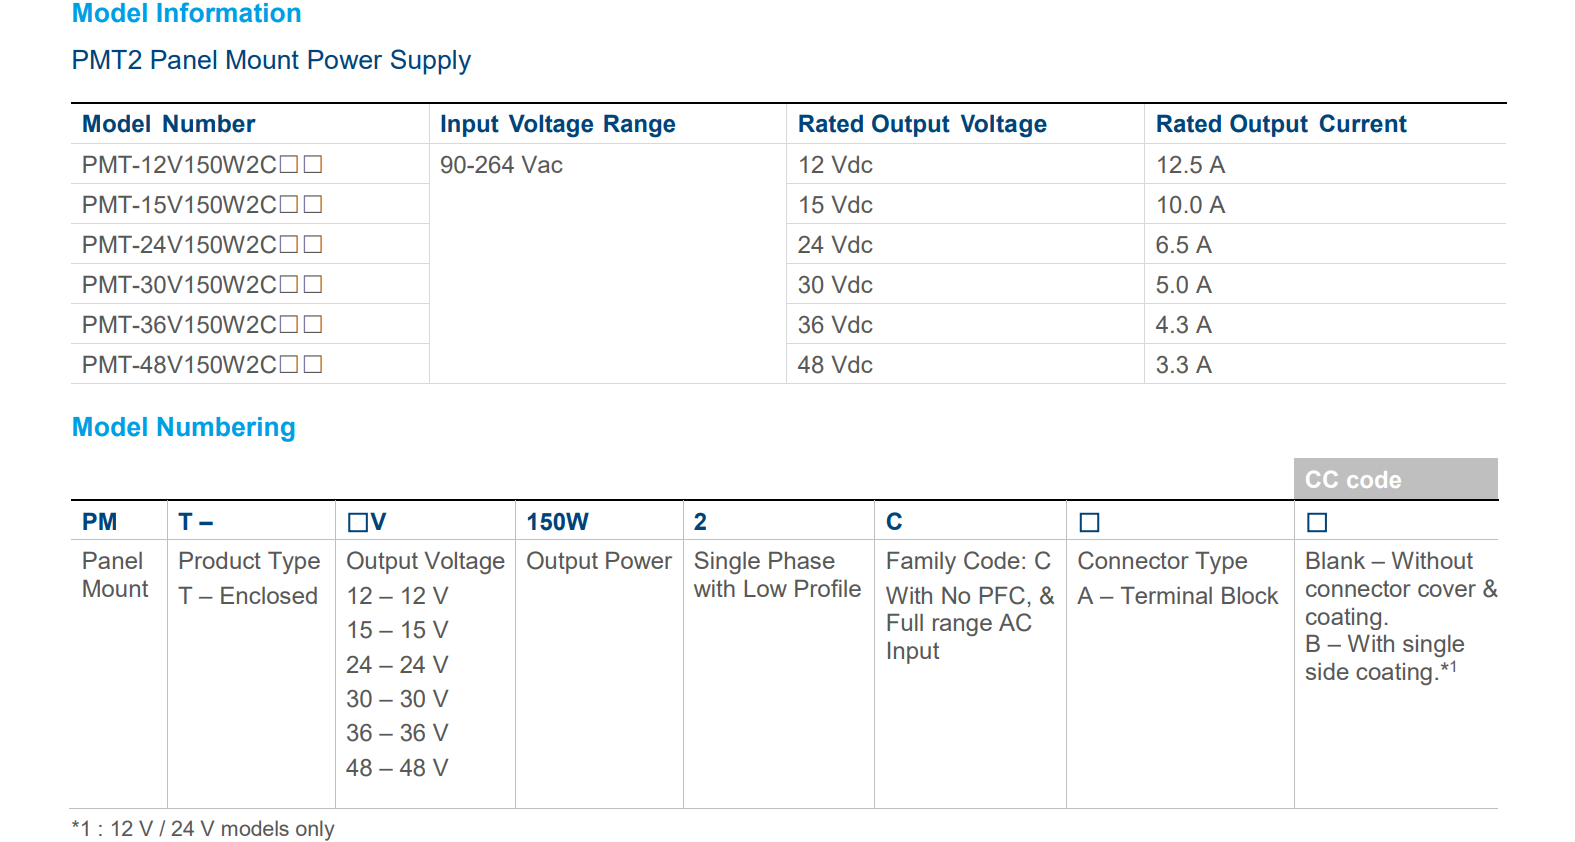This screenshot has height=842, width=1575.
Task: Select the PMT2 Panel Mount Power Supply title
Action: [x=271, y=60]
